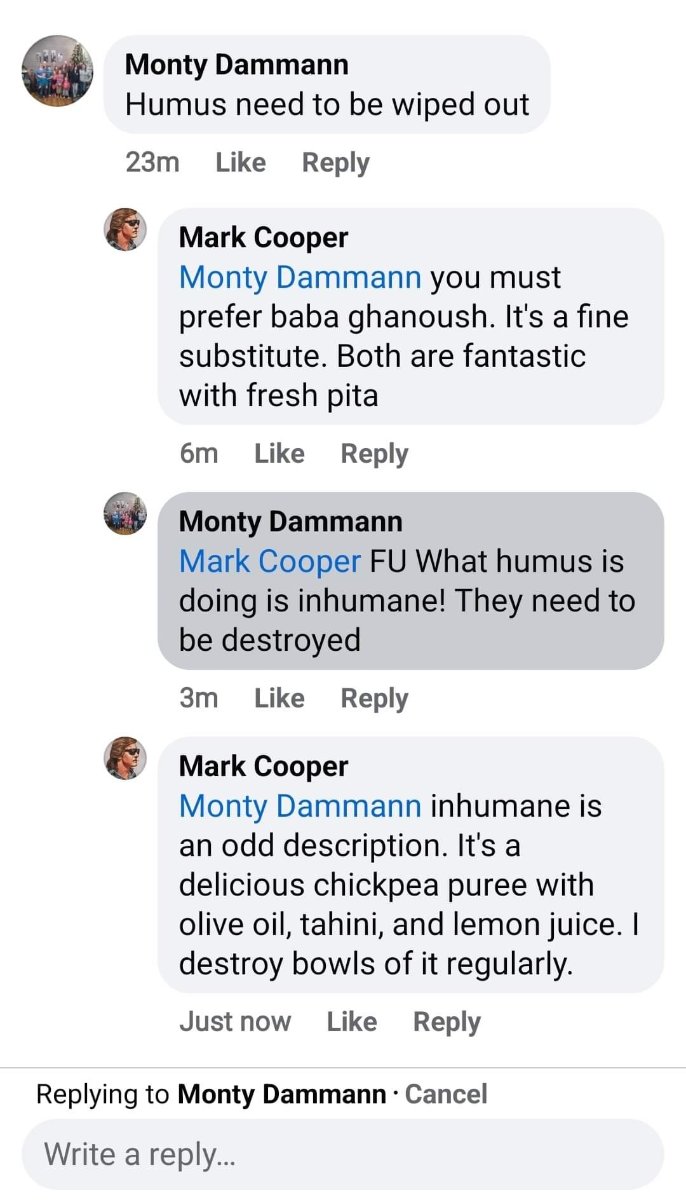Reply to the 6m old comment
The image size is (686, 1200).
pyautogui.click(x=374, y=453)
